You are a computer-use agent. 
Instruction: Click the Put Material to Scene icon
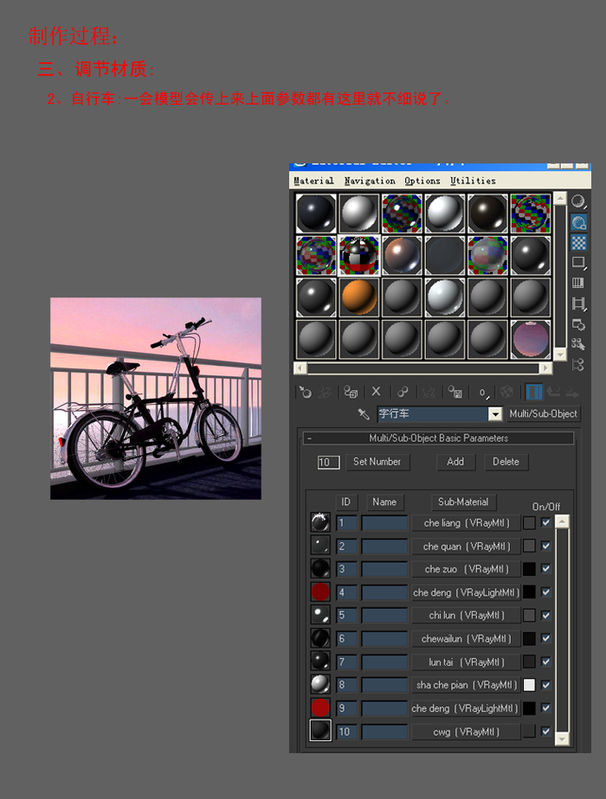(325, 392)
